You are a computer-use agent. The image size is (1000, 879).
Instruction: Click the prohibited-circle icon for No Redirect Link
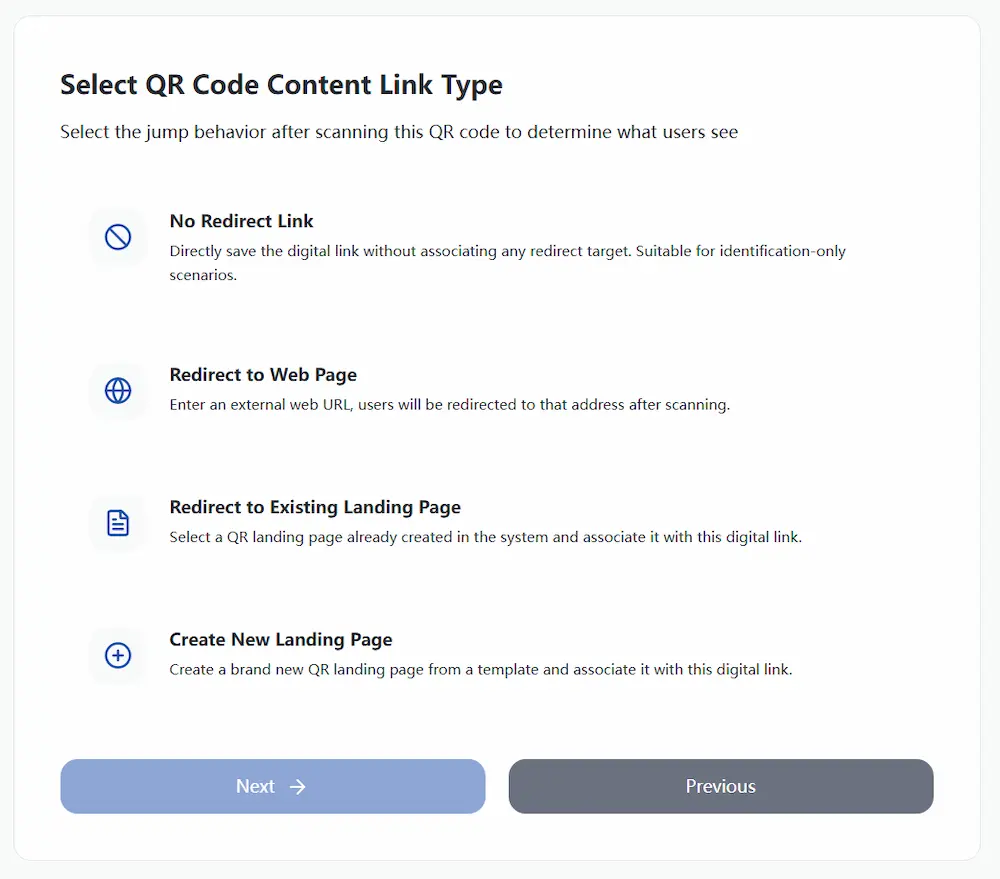point(118,237)
